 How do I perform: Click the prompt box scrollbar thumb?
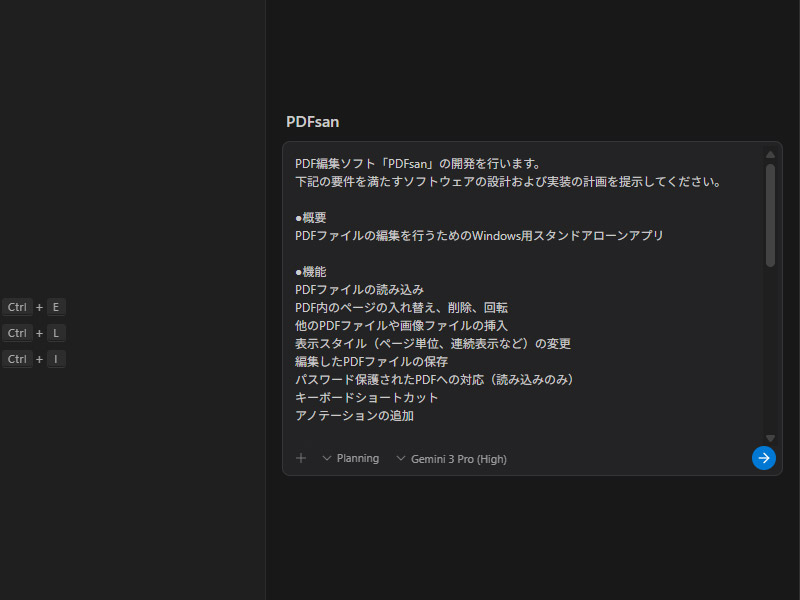(770, 215)
